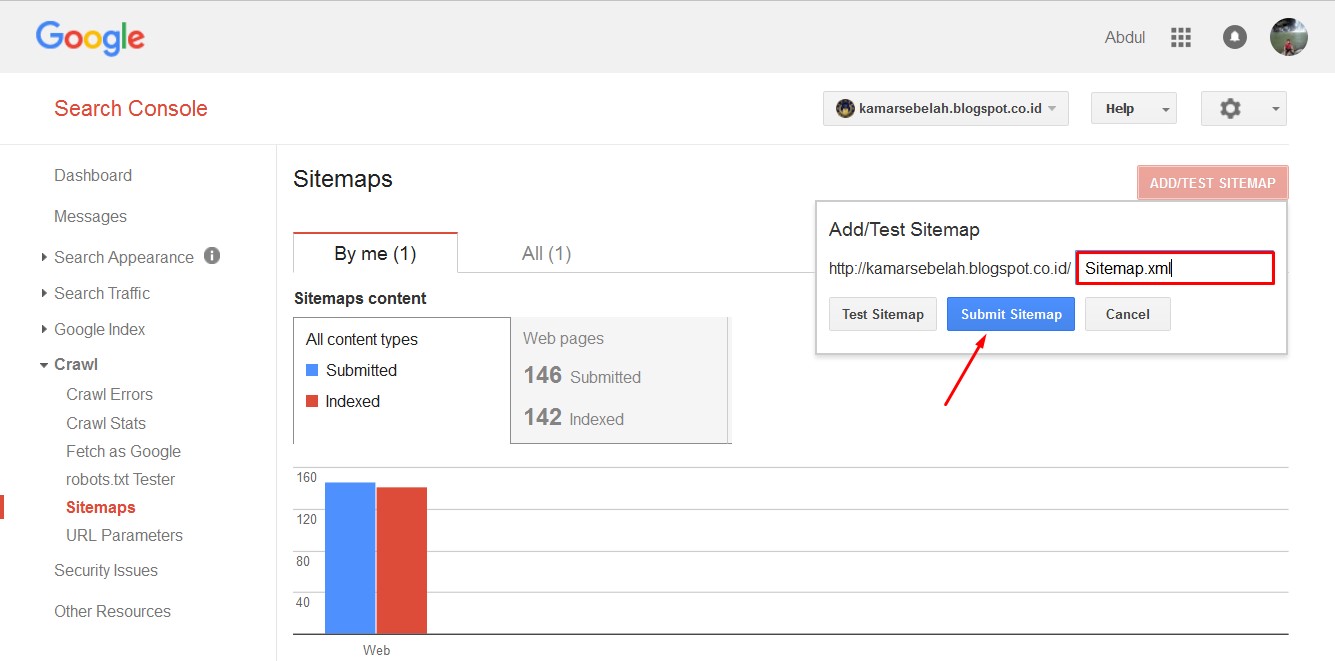This screenshot has height=661, width=1335.
Task: Open URL Parameters
Action: point(124,535)
